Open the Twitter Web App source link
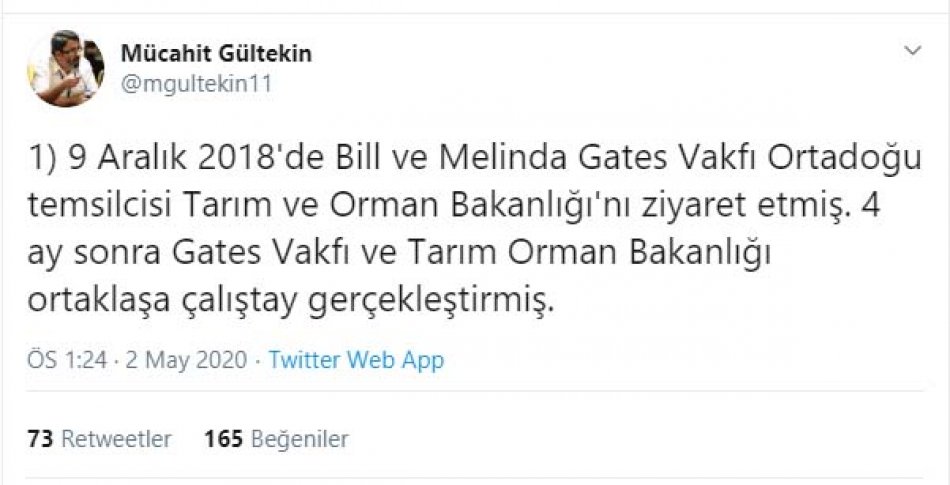950x485 pixels. click(x=356, y=360)
